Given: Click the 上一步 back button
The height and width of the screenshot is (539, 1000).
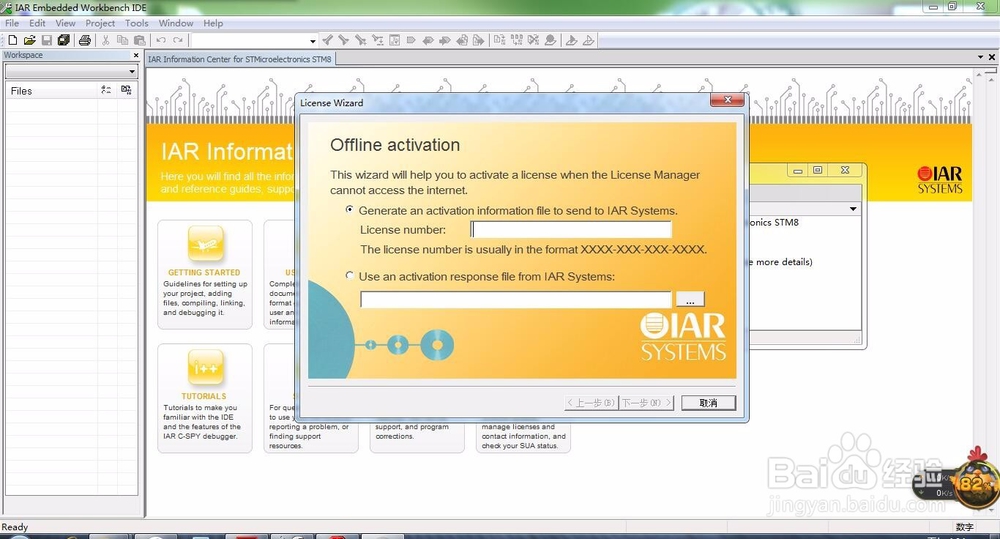Looking at the screenshot, I should coord(591,402).
